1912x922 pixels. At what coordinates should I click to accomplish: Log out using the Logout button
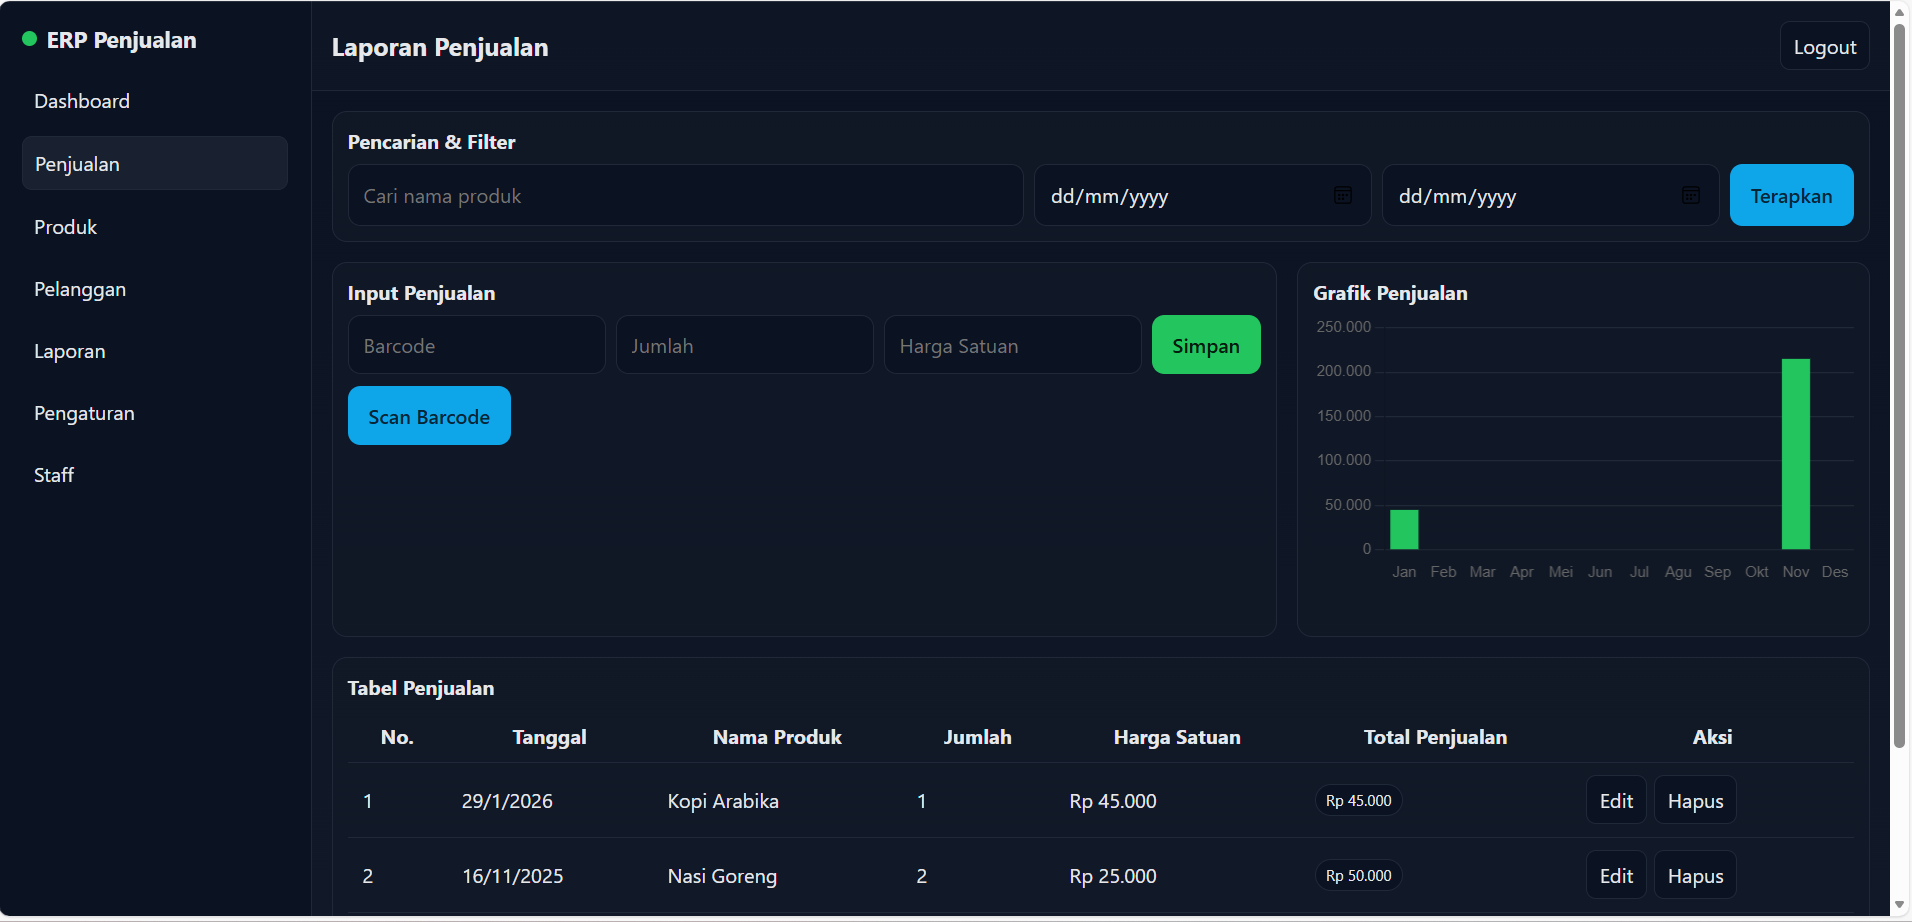(x=1824, y=47)
